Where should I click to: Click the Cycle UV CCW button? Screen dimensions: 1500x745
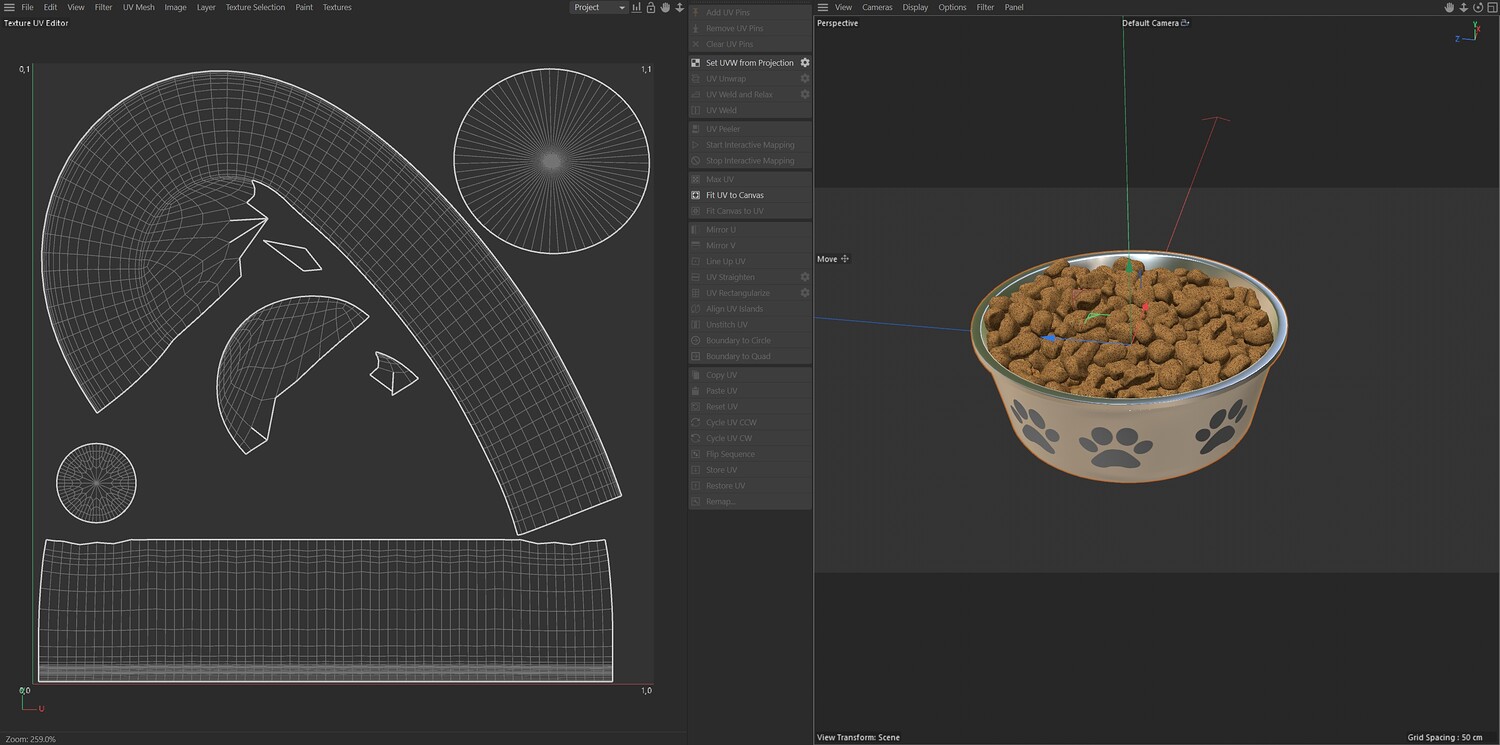(750, 422)
